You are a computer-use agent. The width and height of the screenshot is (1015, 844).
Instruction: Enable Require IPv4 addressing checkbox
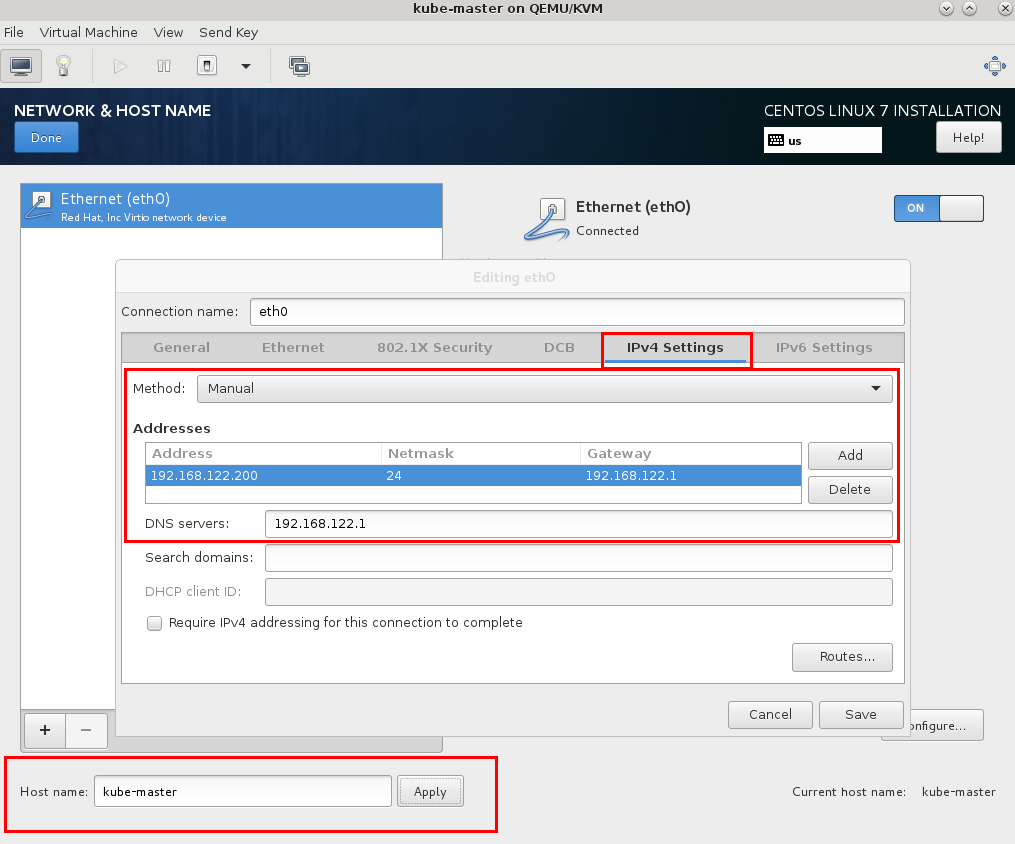coord(154,623)
